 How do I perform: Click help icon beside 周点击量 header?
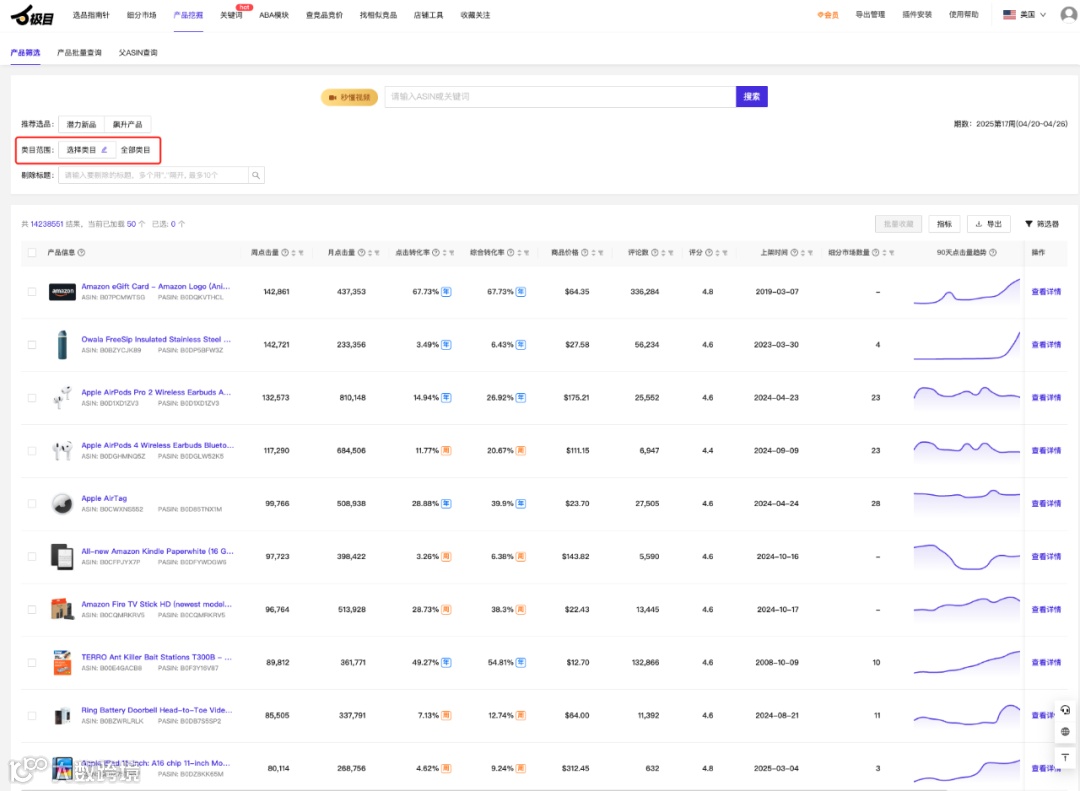(x=285, y=253)
